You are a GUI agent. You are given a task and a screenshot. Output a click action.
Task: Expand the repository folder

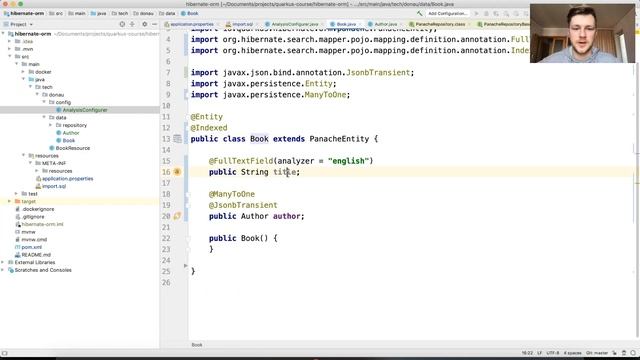[x=51, y=125]
